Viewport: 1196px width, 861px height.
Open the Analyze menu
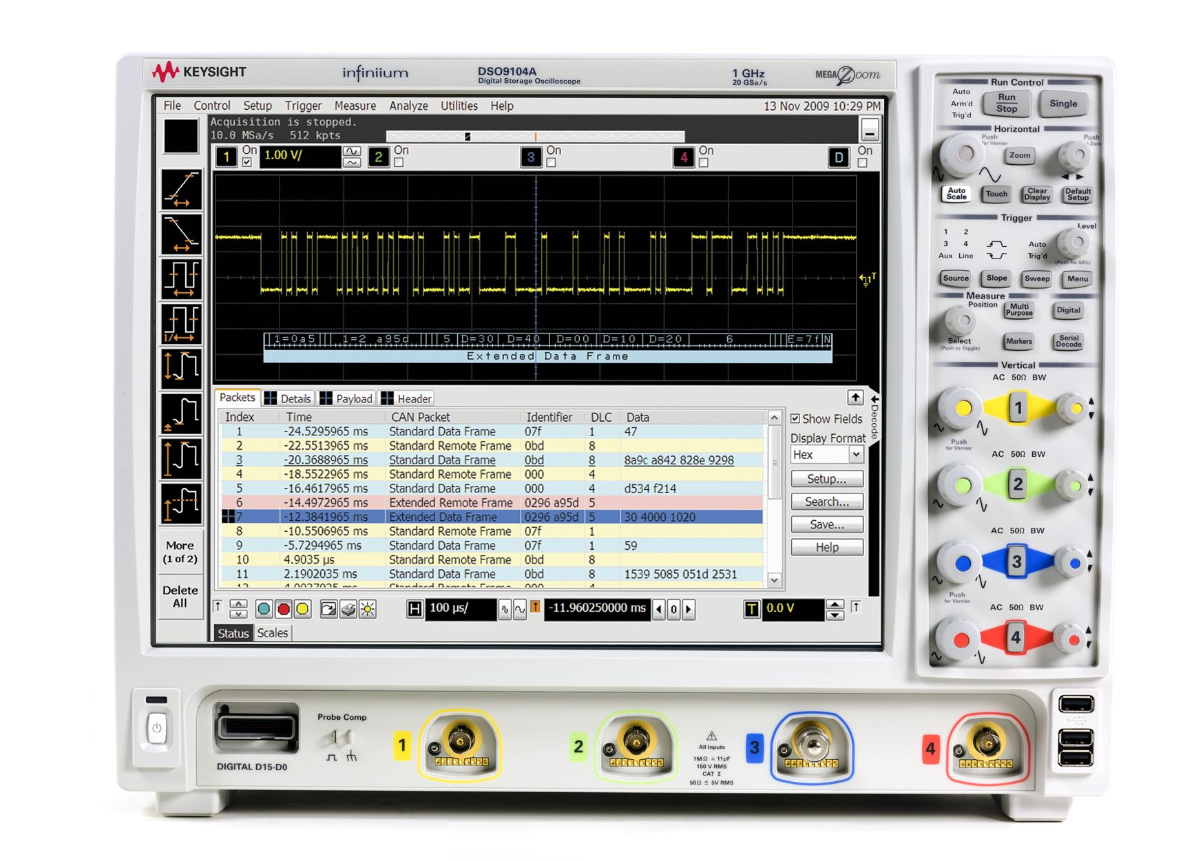coord(409,106)
